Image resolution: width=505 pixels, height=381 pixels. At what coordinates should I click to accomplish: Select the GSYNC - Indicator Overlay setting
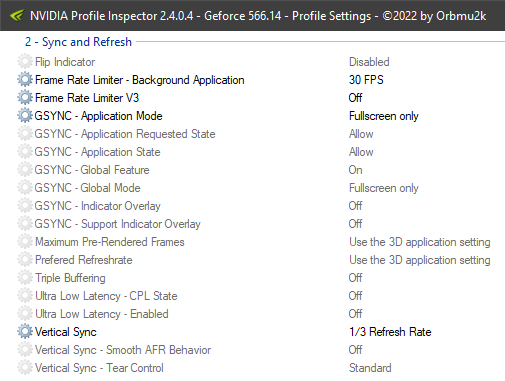coord(98,206)
